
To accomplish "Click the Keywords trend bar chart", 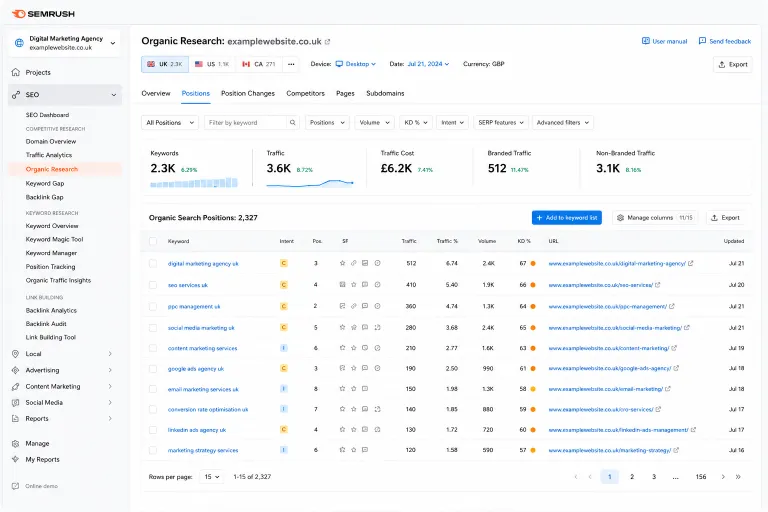I will click(x=194, y=182).
